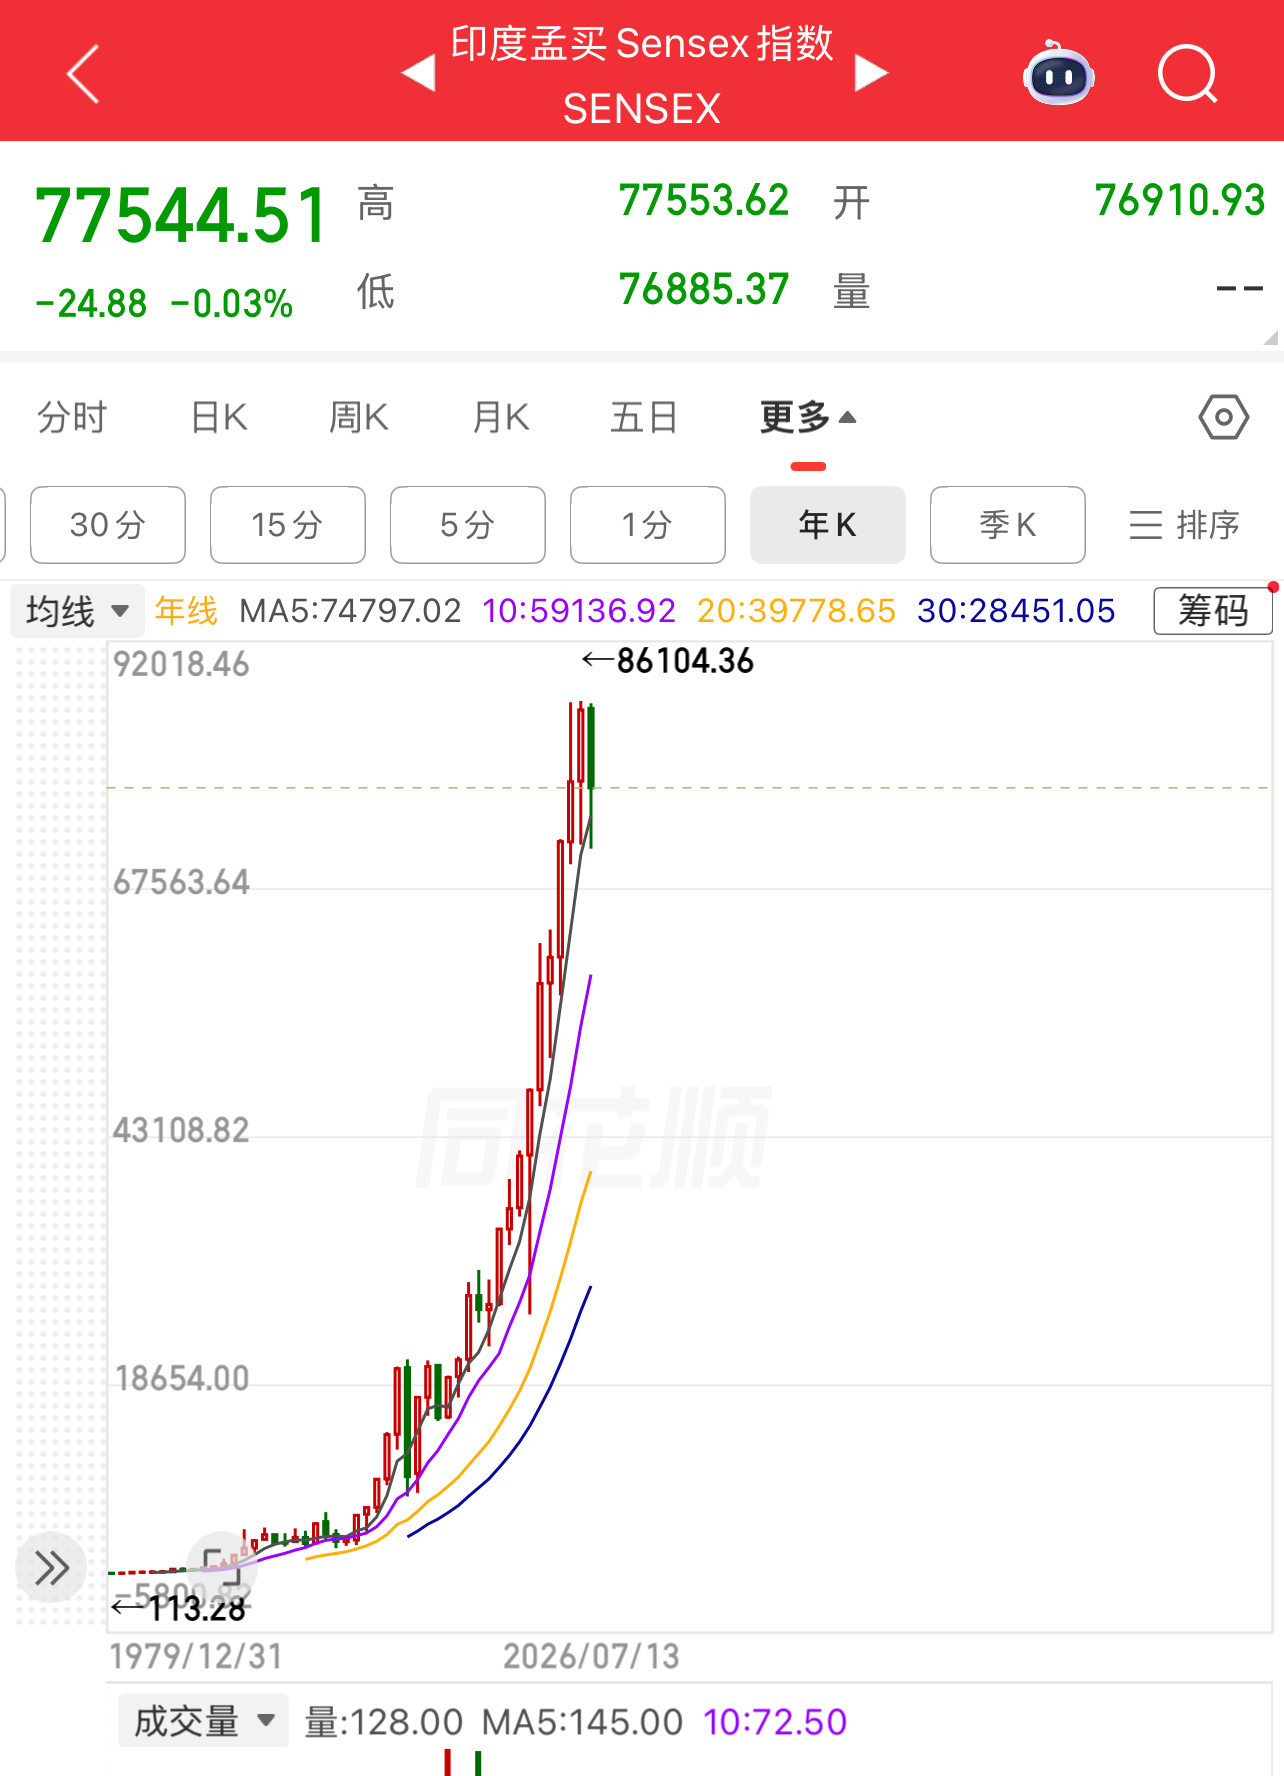Image resolution: width=1284 pixels, height=1776 pixels.
Task: Open search with magnifier icon
Action: (1188, 74)
